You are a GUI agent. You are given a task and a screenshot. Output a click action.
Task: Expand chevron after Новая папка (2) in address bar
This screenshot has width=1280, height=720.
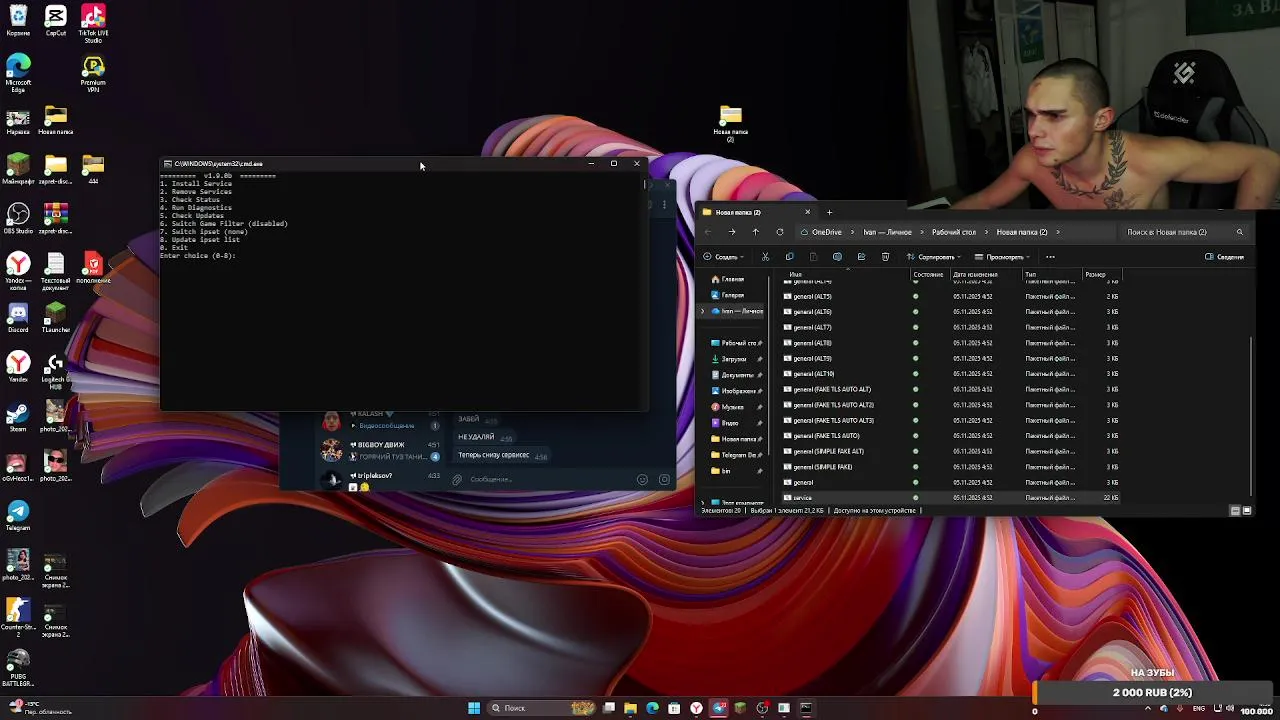pos(1057,232)
